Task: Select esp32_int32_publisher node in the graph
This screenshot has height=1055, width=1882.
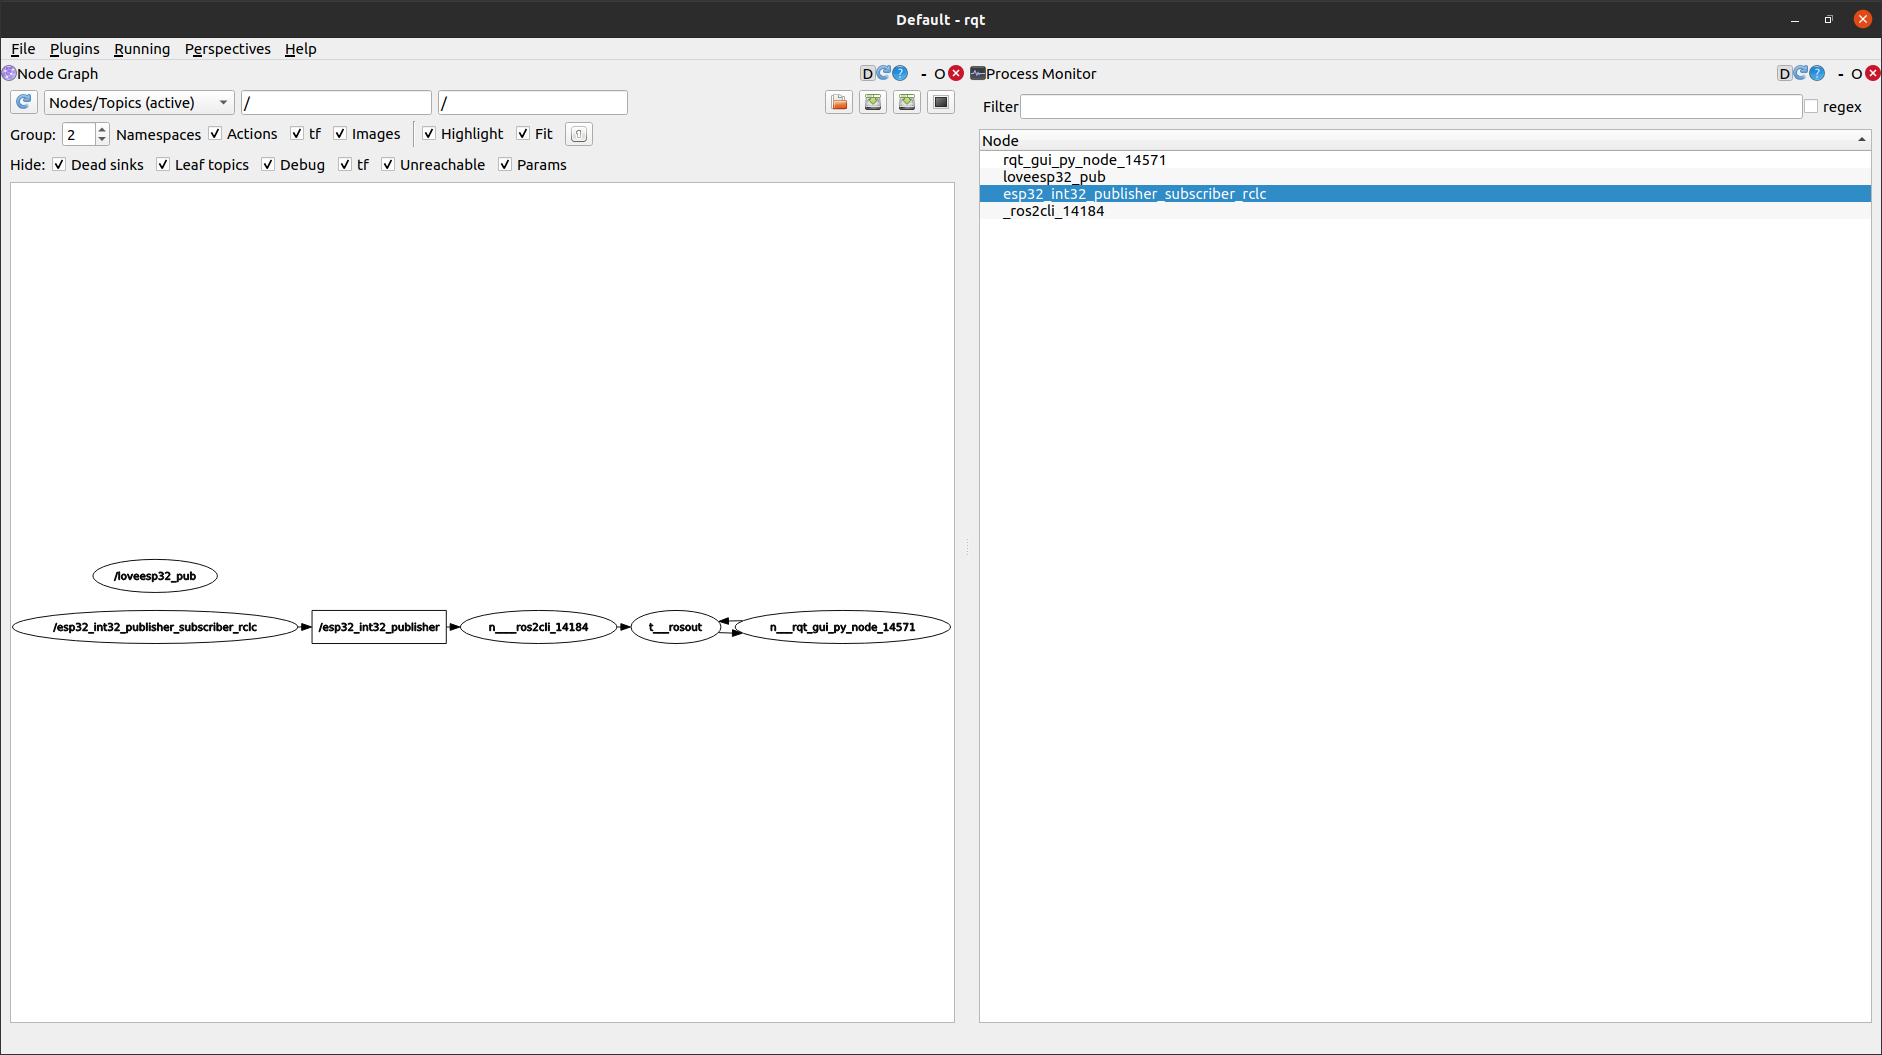Action: pyautogui.click(x=379, y=627)
